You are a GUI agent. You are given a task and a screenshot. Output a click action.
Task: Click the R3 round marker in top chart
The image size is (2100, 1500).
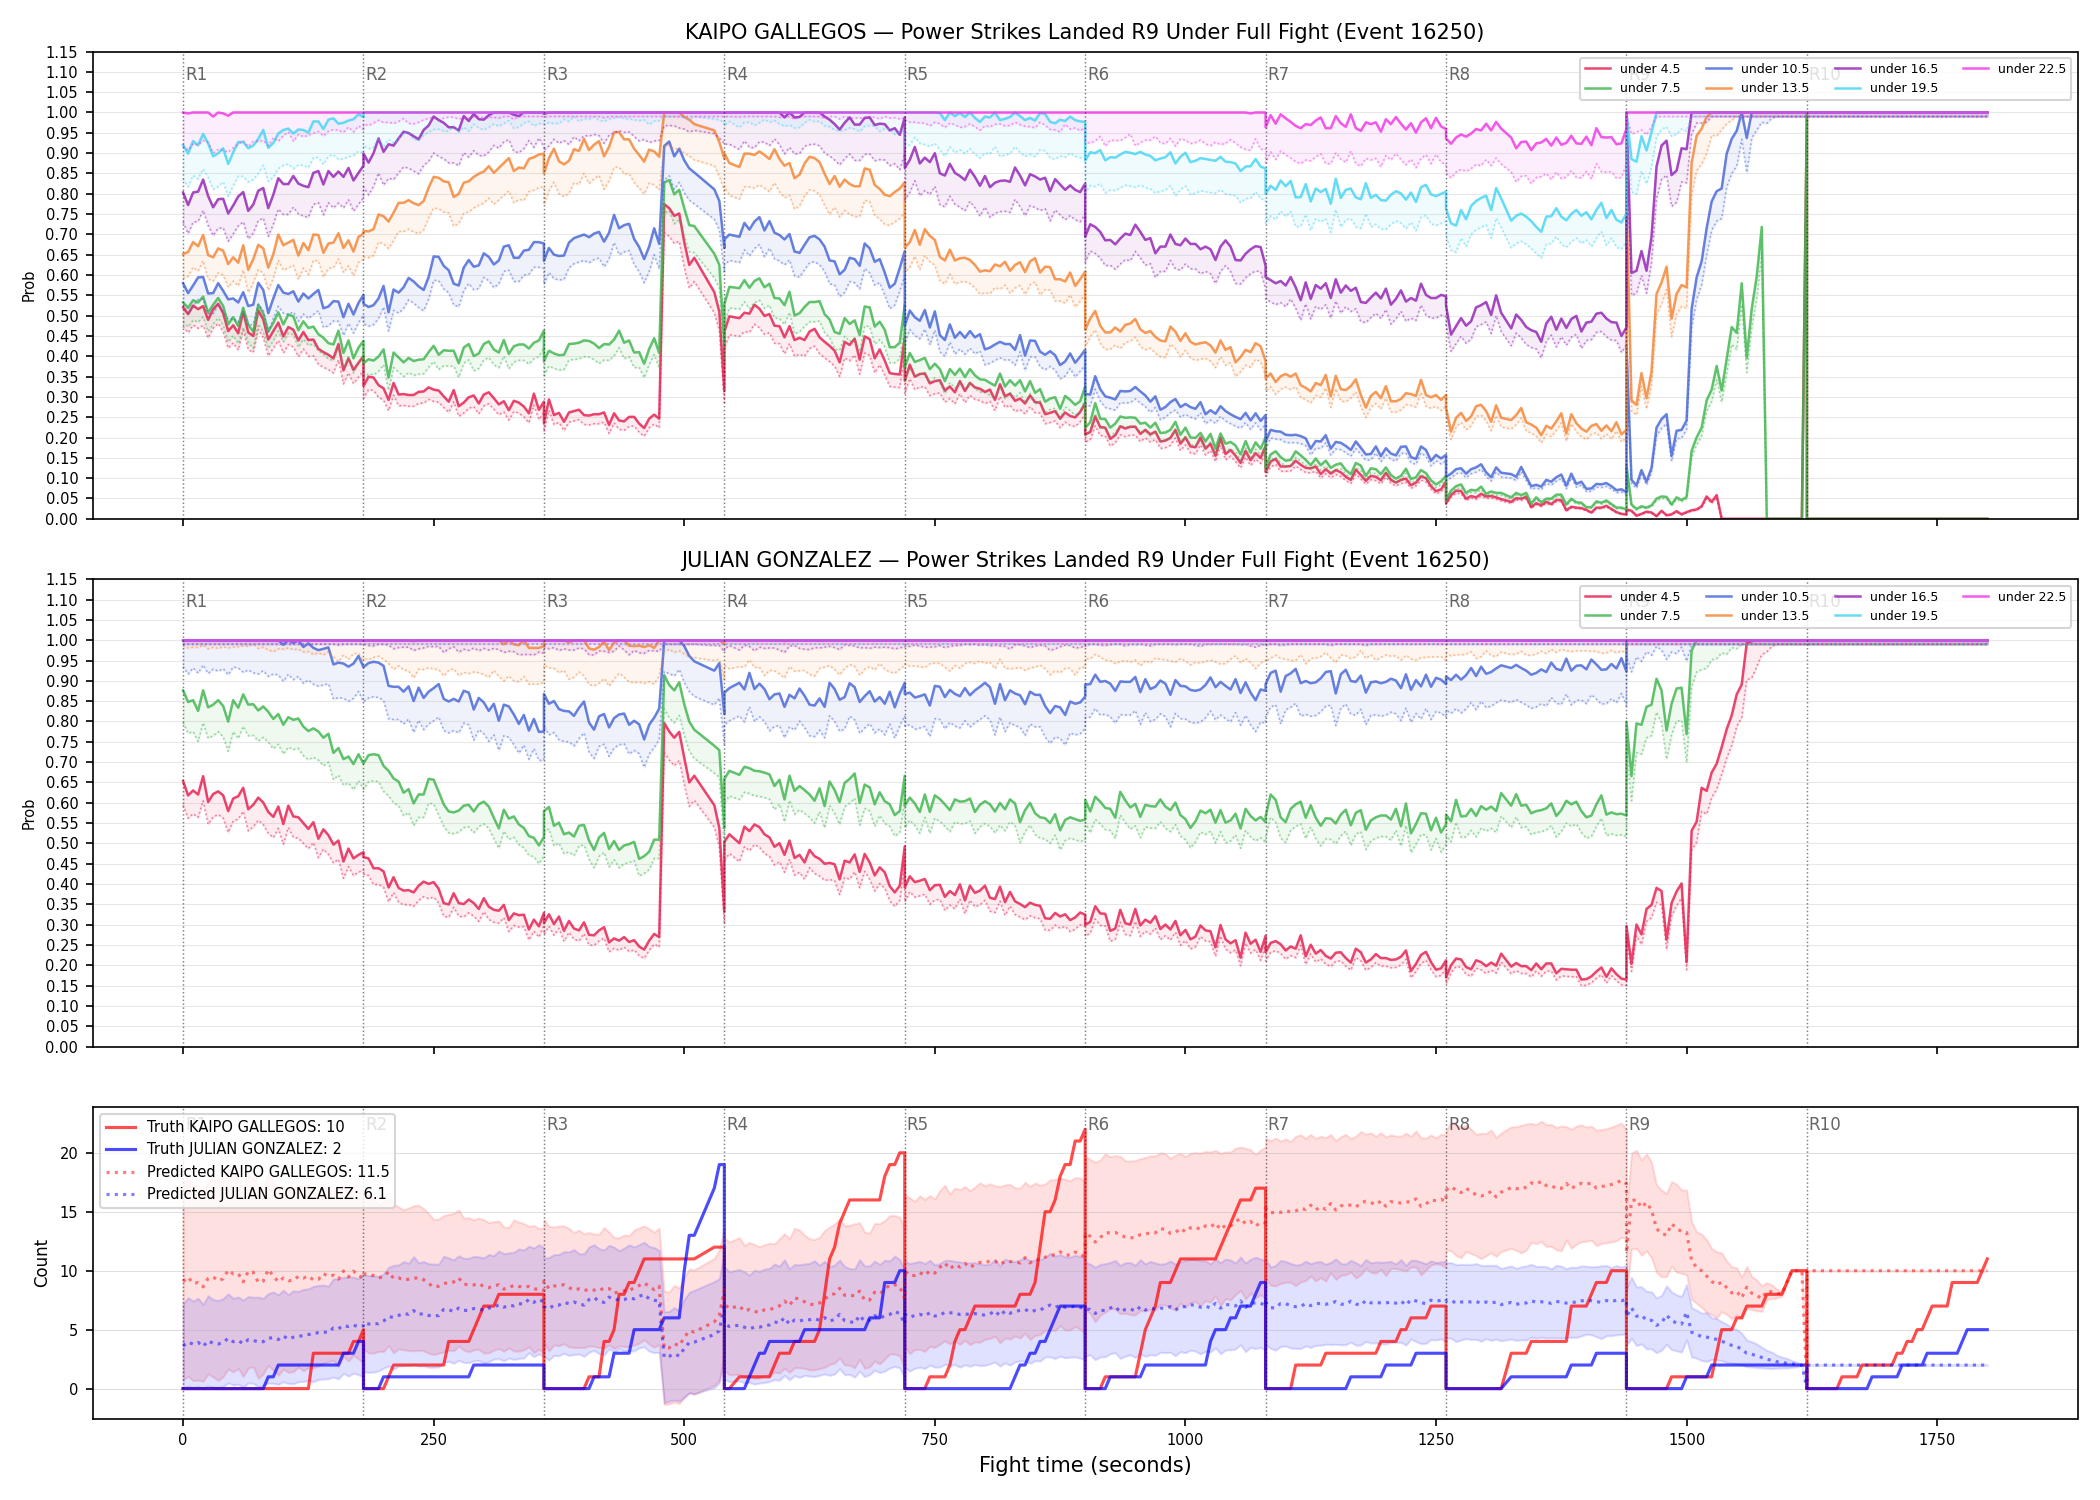pyautogui.click(x=557, y=74)
